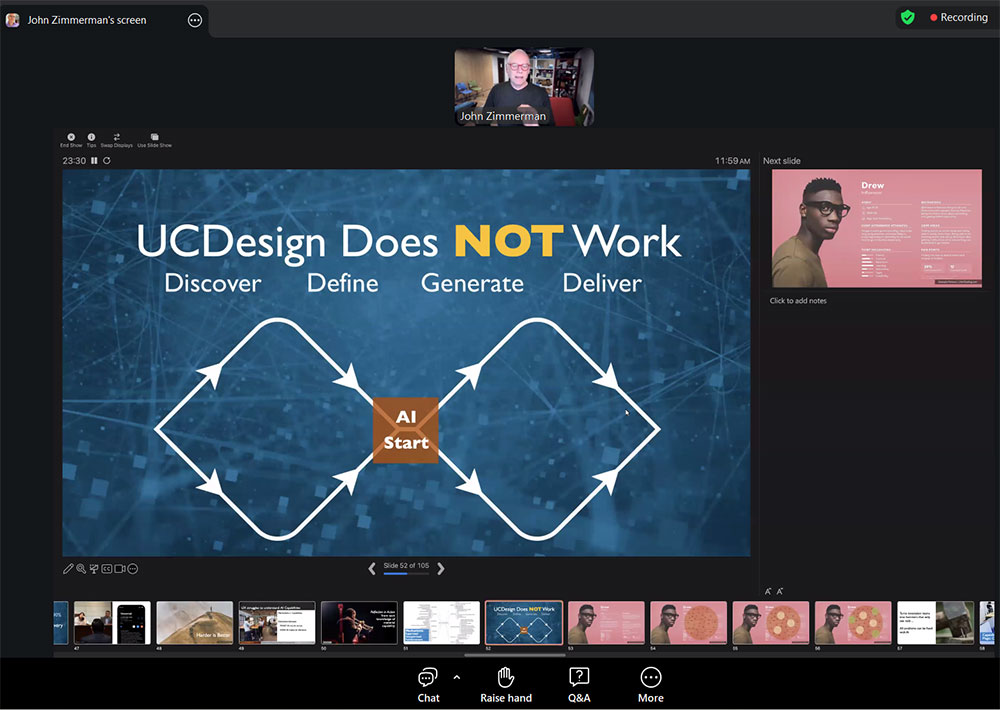Click the zoom magnifier tool

[x=81, y=569]
